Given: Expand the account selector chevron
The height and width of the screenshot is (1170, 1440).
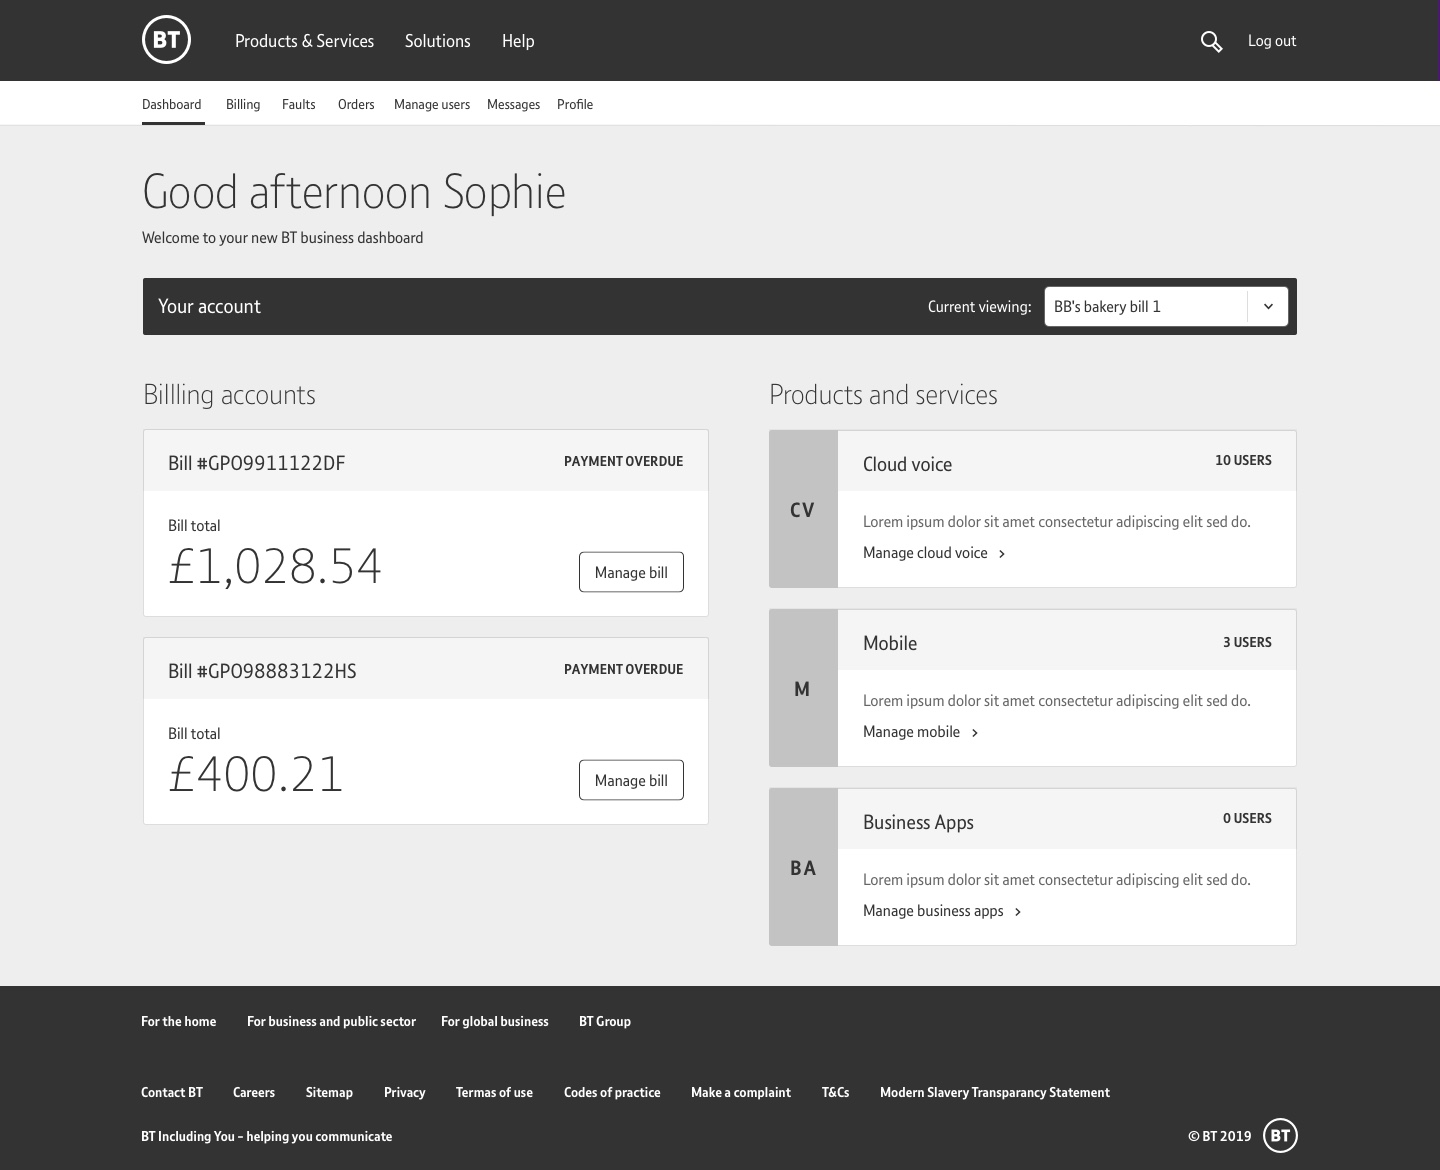Looking at the screenshot, I should 1268,307.
